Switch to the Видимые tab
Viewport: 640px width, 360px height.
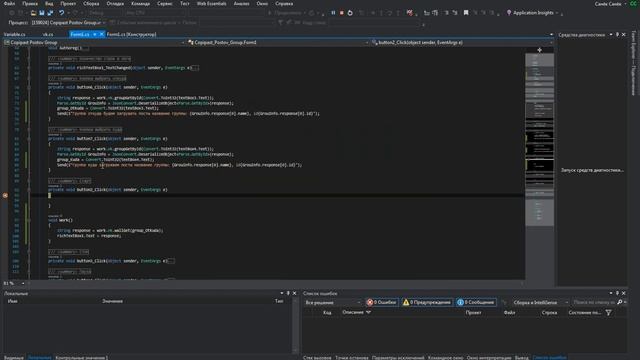[x=14, y=358]
